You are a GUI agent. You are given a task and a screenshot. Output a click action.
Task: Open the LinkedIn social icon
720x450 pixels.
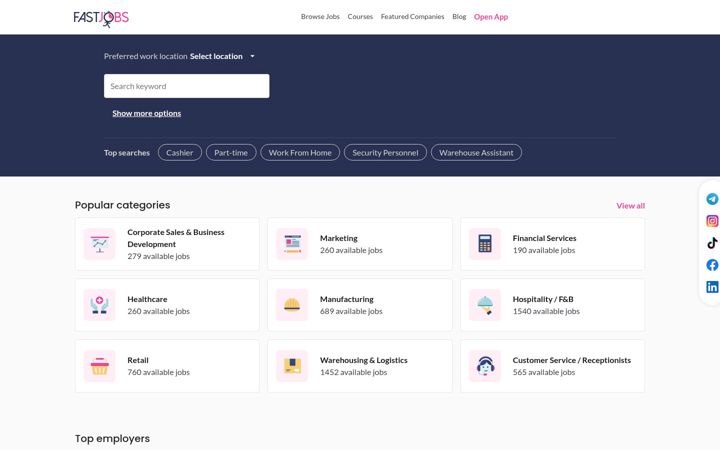(712, 287)
